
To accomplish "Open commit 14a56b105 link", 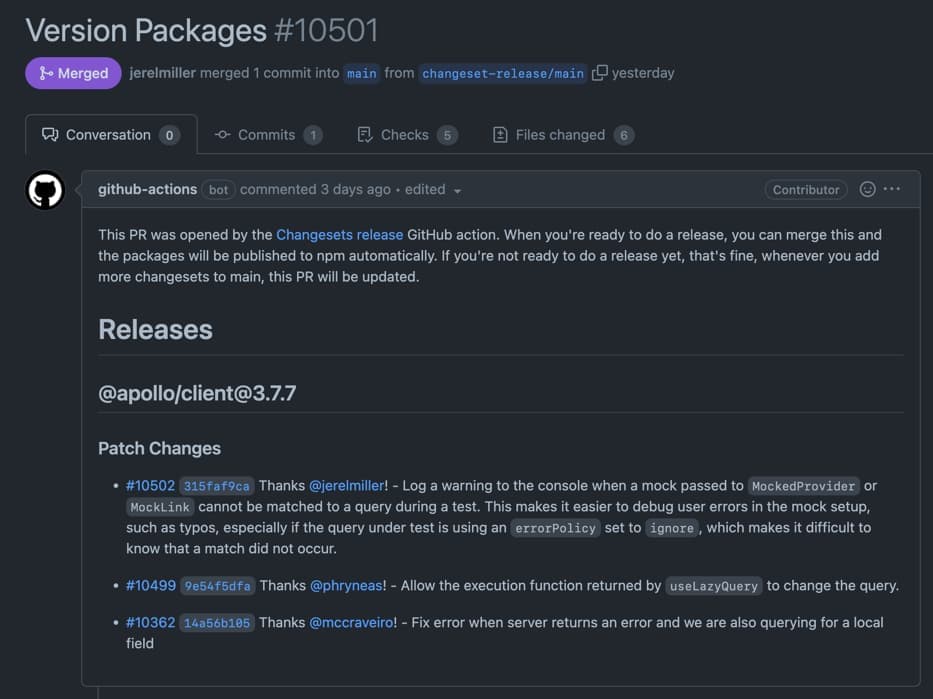I will click(217, 623).
